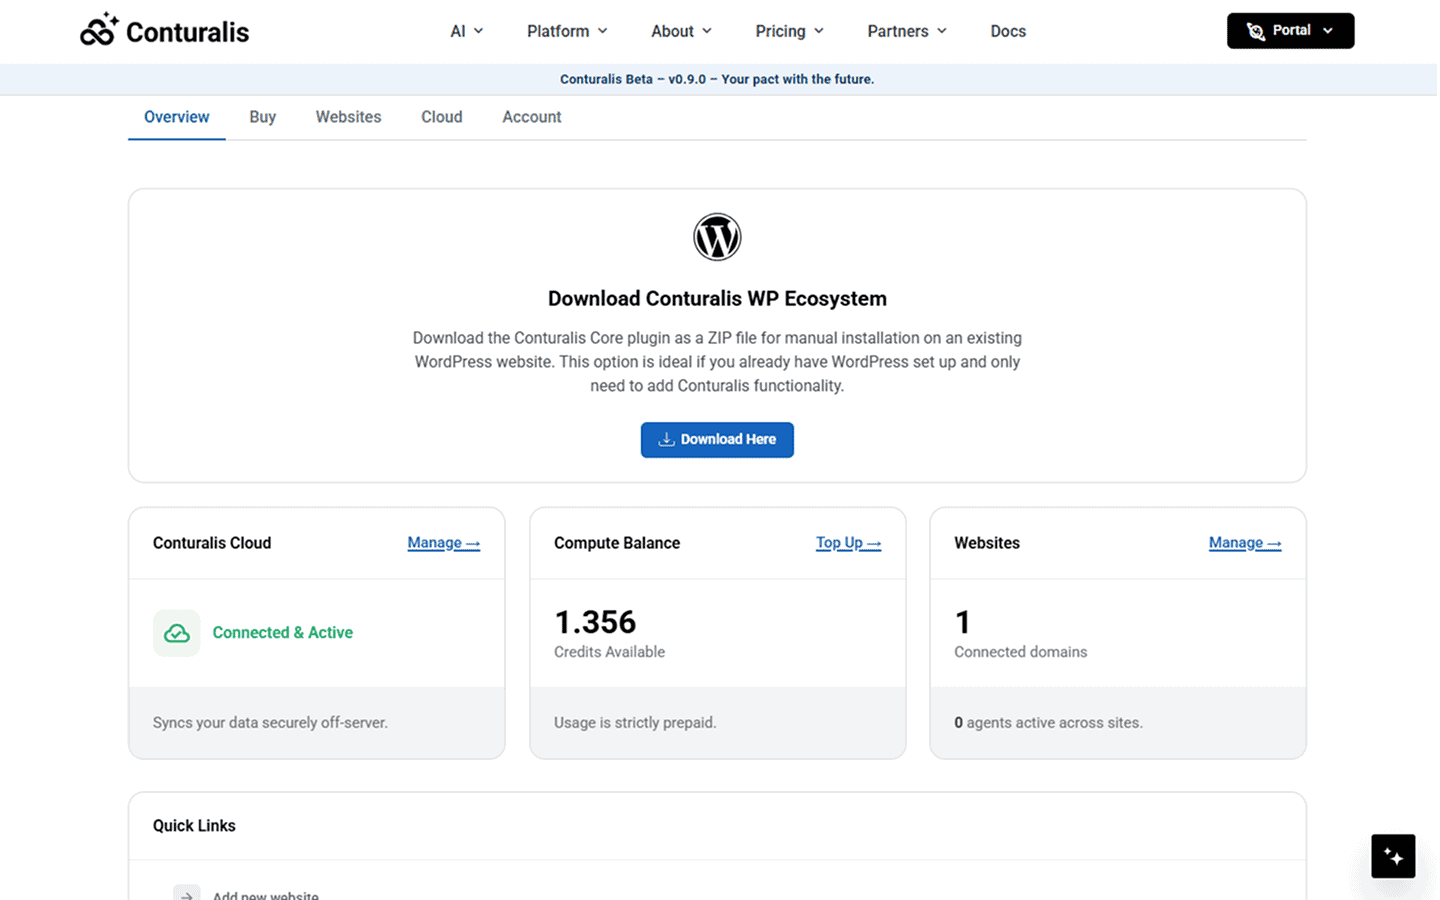Click the Connected domains label
Viewport: 1440px width, 900px height.
tap(1020, 652)
